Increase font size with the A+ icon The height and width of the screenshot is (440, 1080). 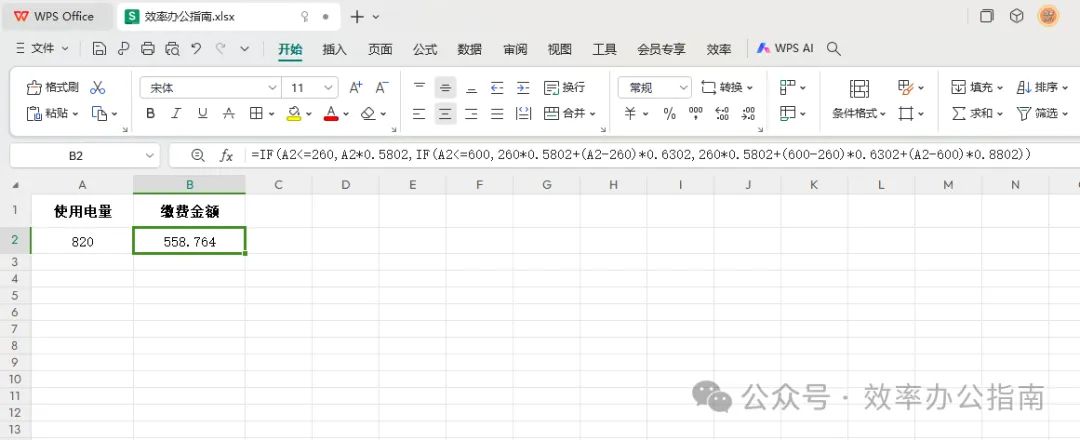coord(355,87)
